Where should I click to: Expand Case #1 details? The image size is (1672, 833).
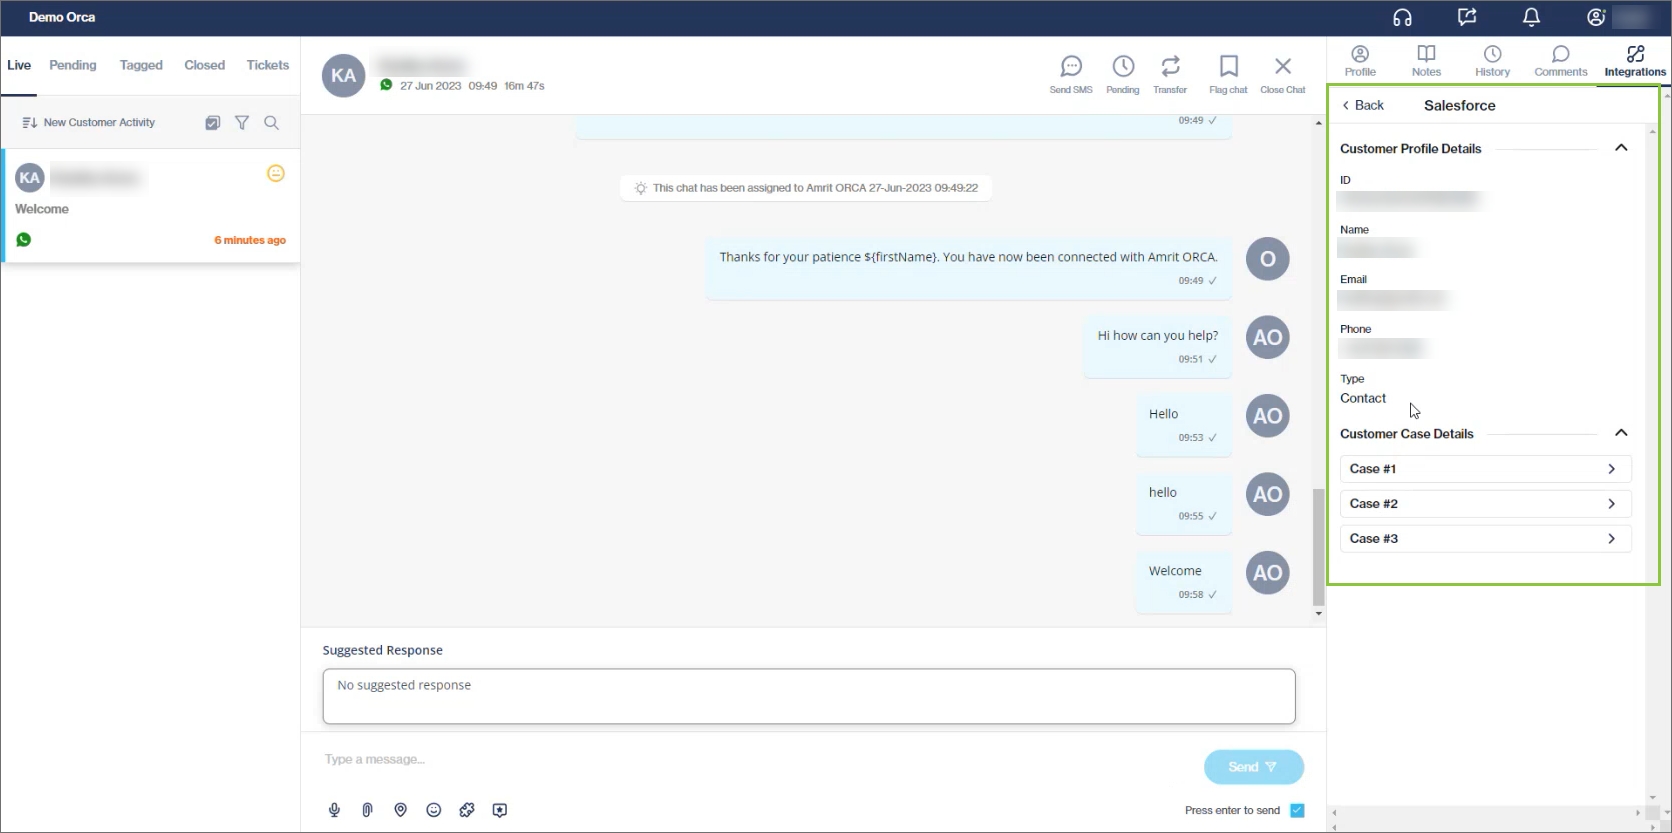pyautogui.click(x=1484, y=469)
